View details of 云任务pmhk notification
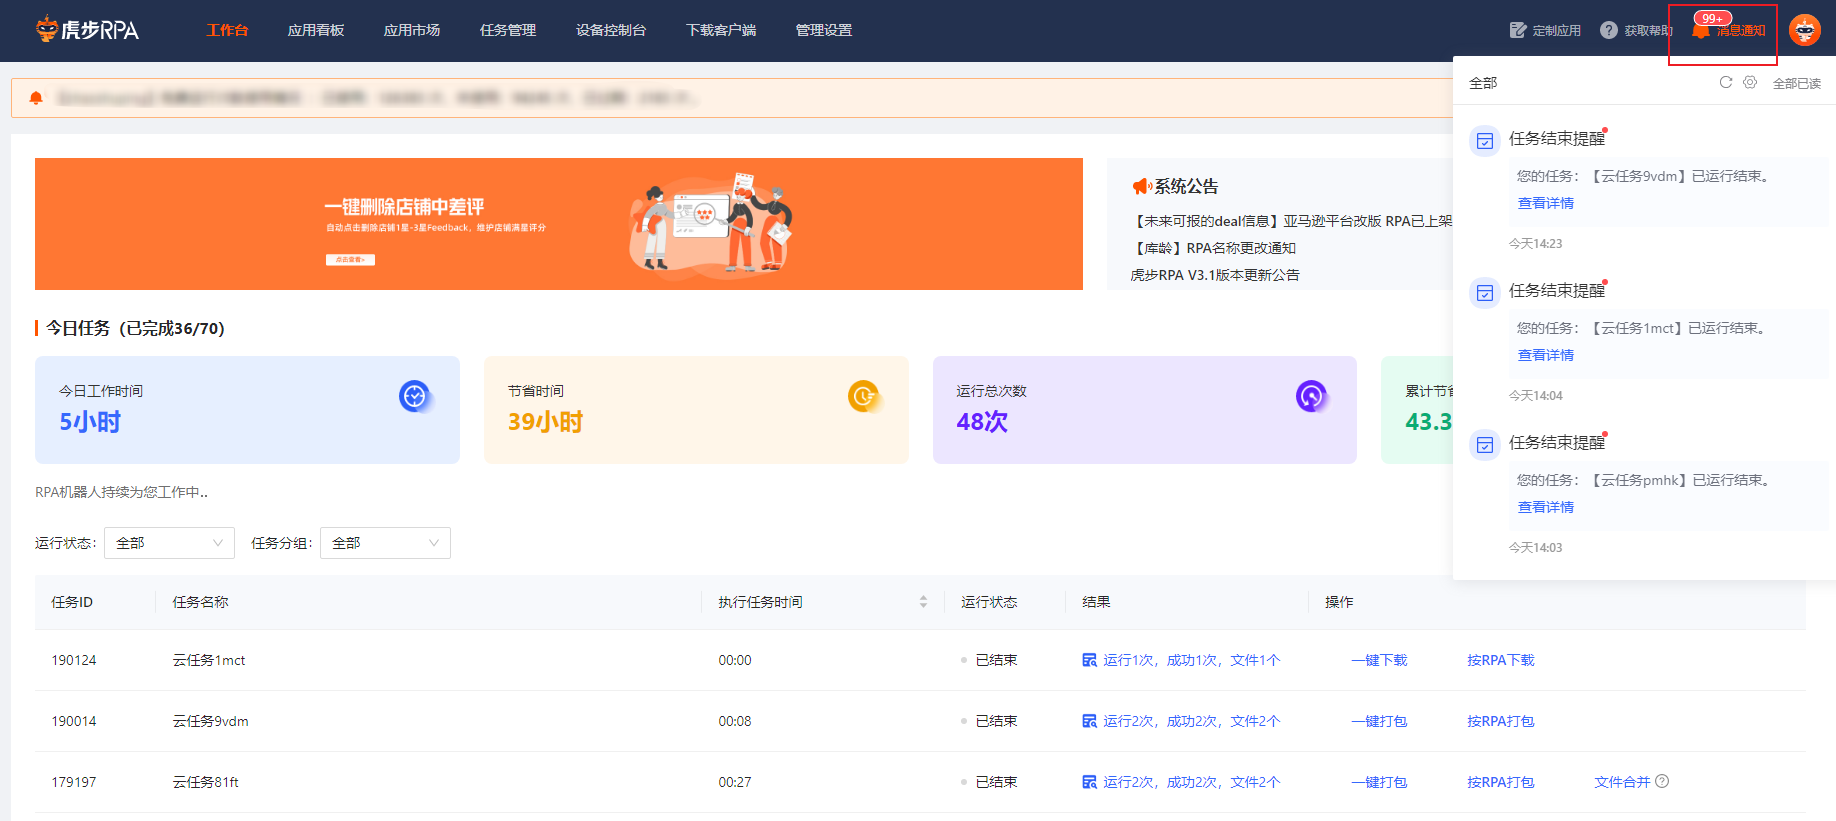This screenshot has height=821, width=1836. click(x=1546, y=507)
